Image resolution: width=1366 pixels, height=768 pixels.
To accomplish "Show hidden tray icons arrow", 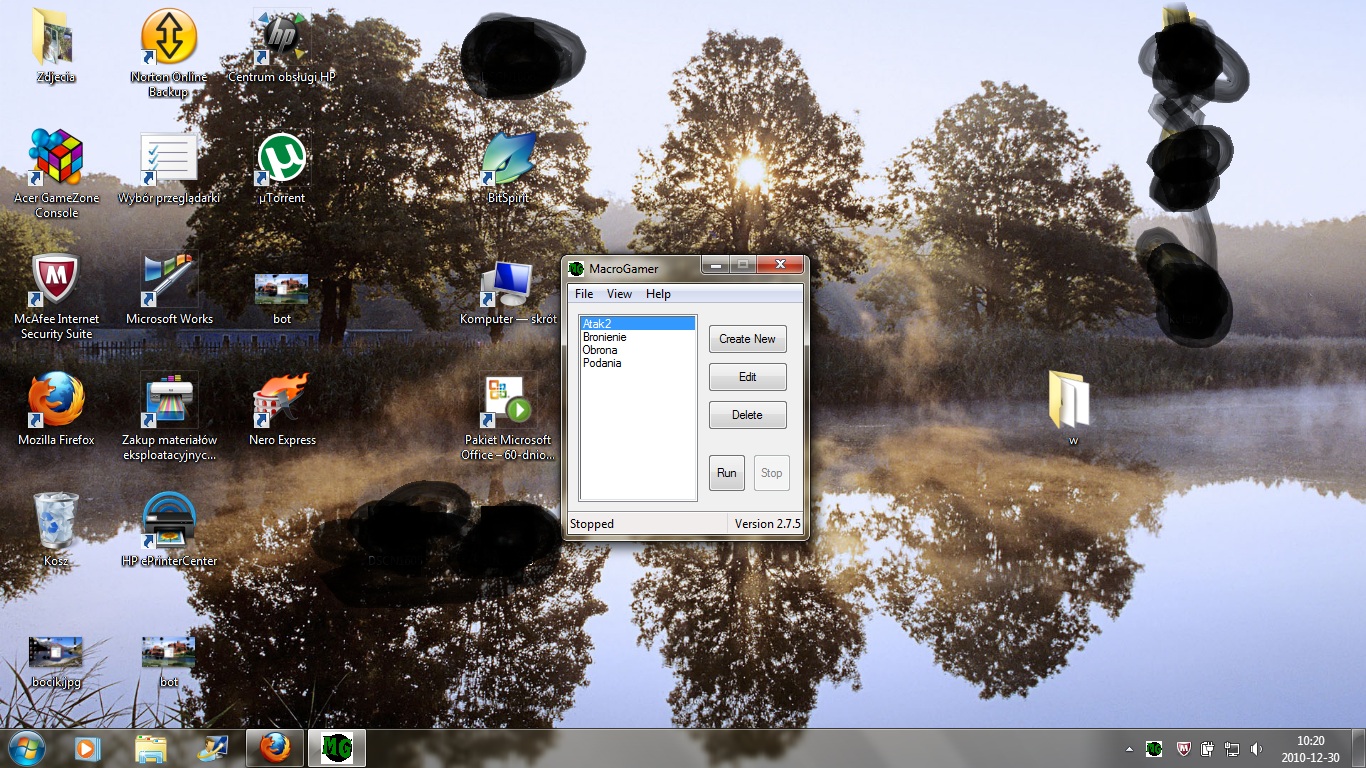I will 1130,749.
